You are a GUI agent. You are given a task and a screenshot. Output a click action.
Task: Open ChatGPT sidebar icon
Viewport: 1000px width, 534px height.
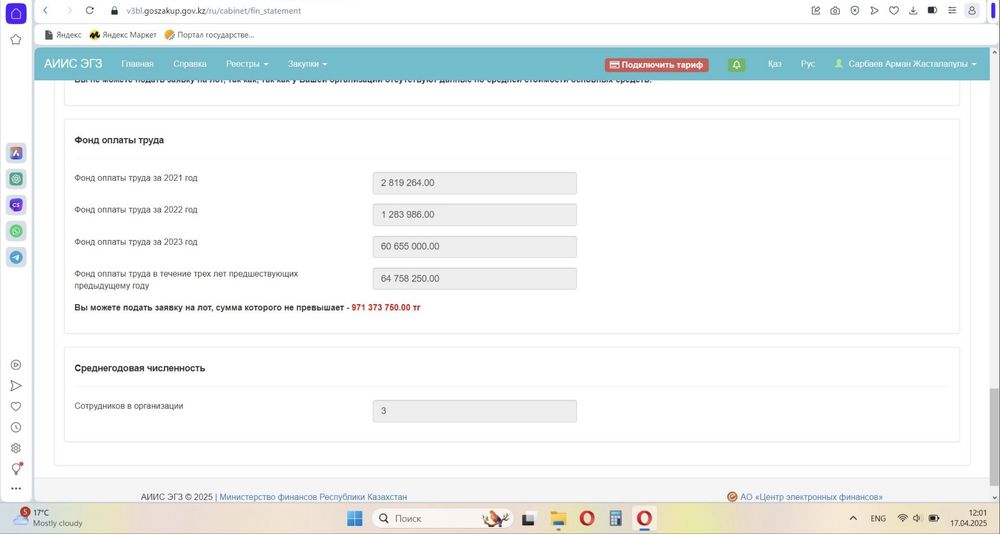tap(17, 179)
